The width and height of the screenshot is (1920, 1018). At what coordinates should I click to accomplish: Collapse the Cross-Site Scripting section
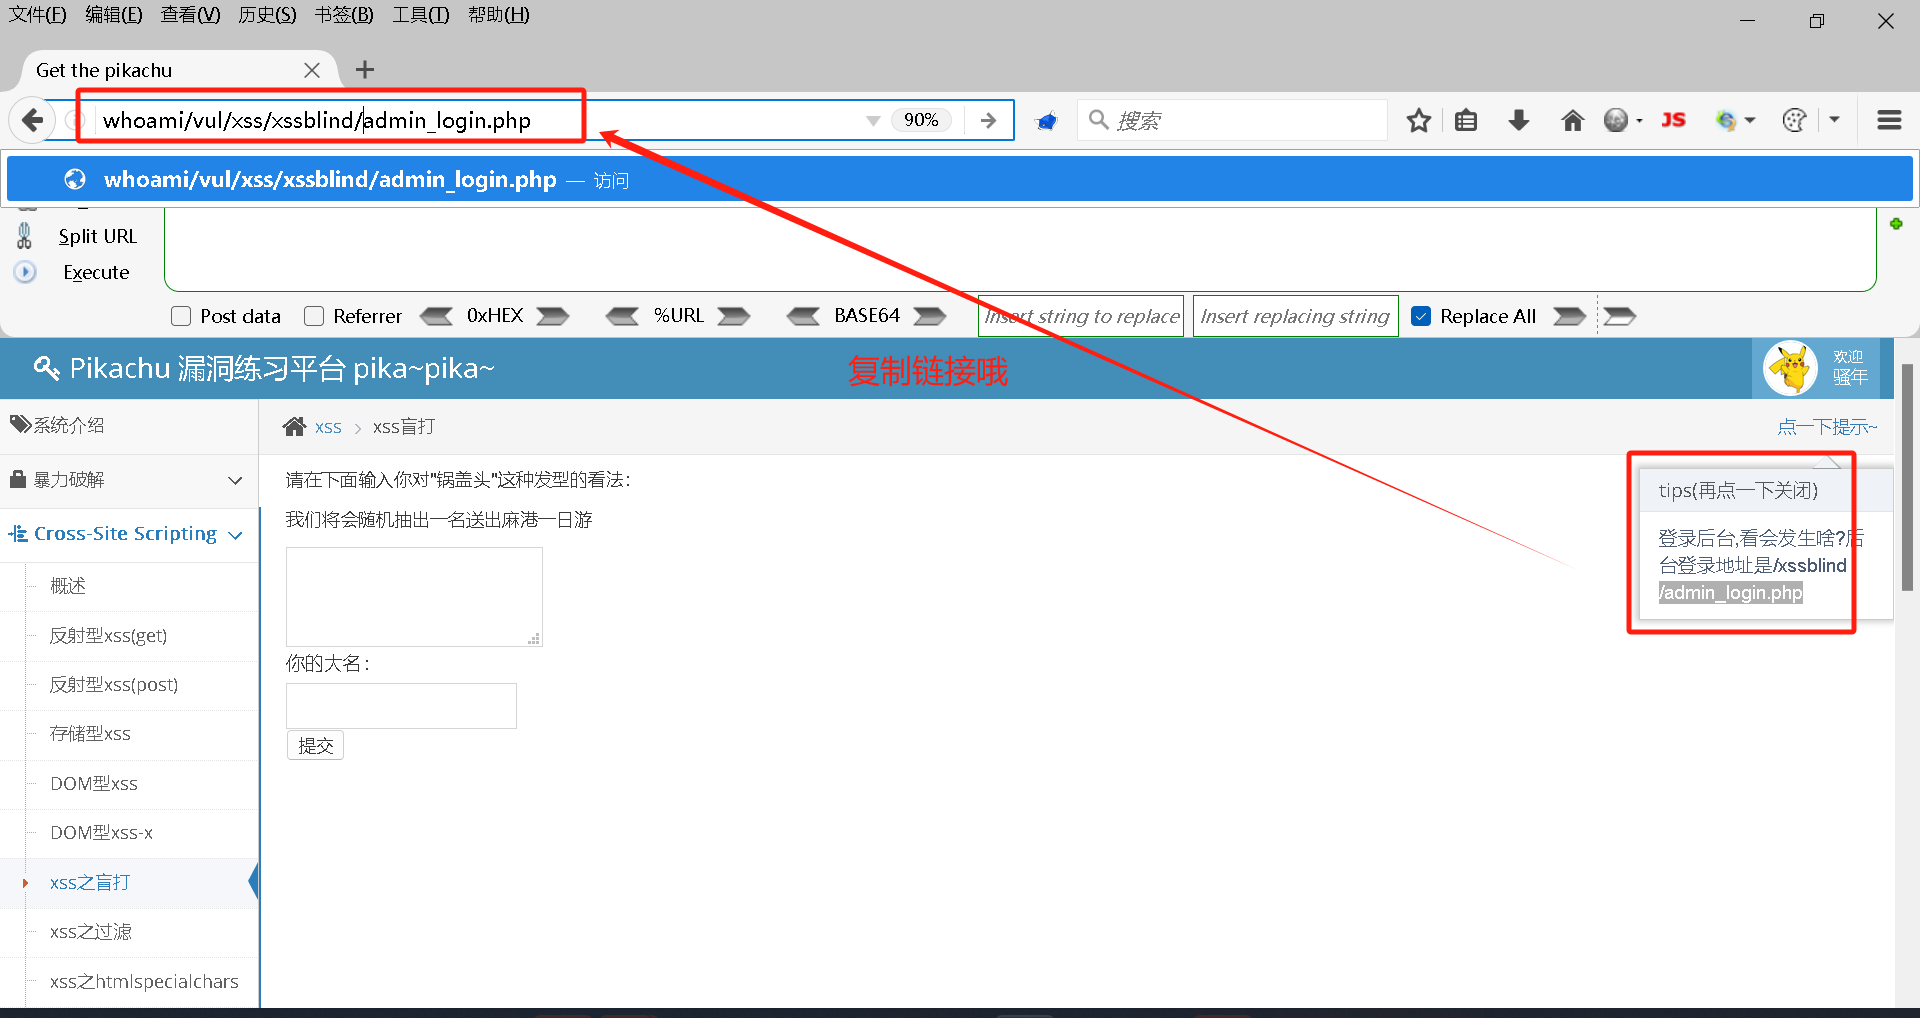click(x=129, y=533)
